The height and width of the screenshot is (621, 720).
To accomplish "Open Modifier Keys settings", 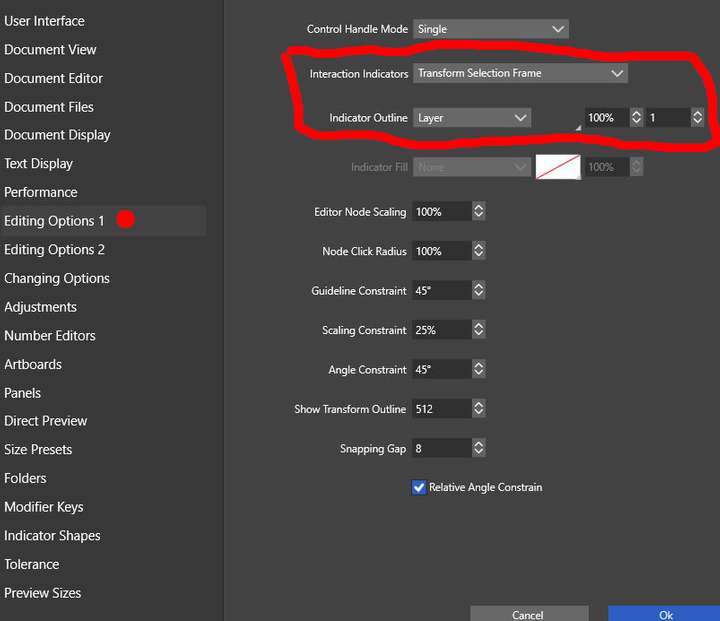I will pos(44,507).
